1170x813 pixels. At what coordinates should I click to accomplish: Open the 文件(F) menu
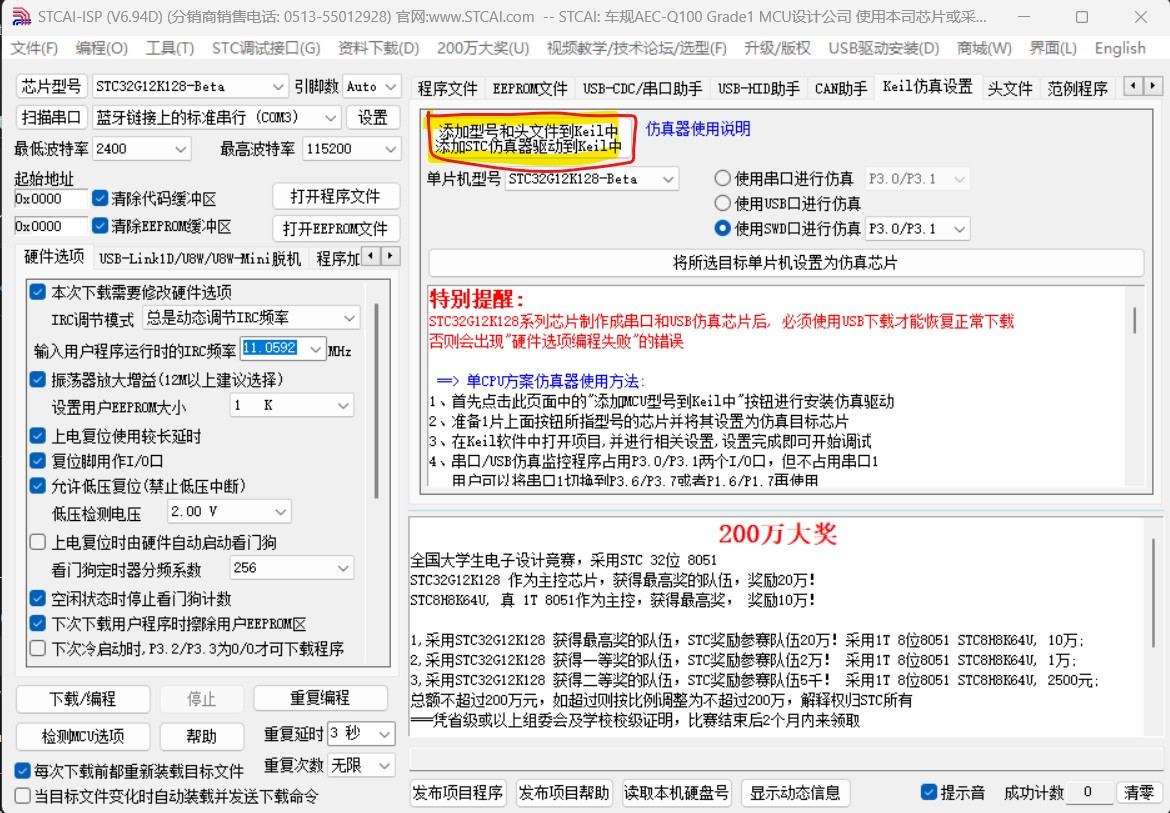[x=34, y=48]
